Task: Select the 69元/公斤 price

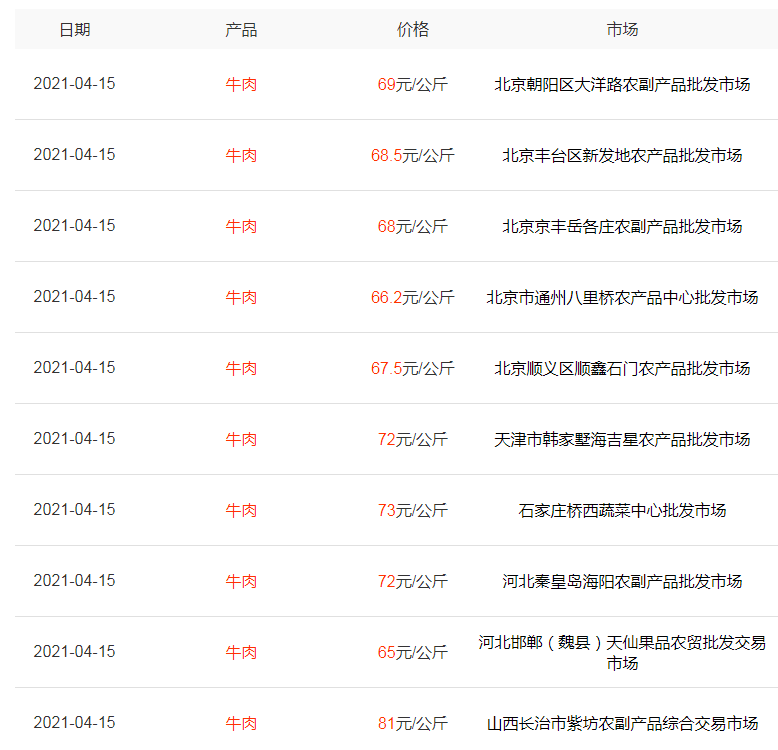Action: (412, 84)
